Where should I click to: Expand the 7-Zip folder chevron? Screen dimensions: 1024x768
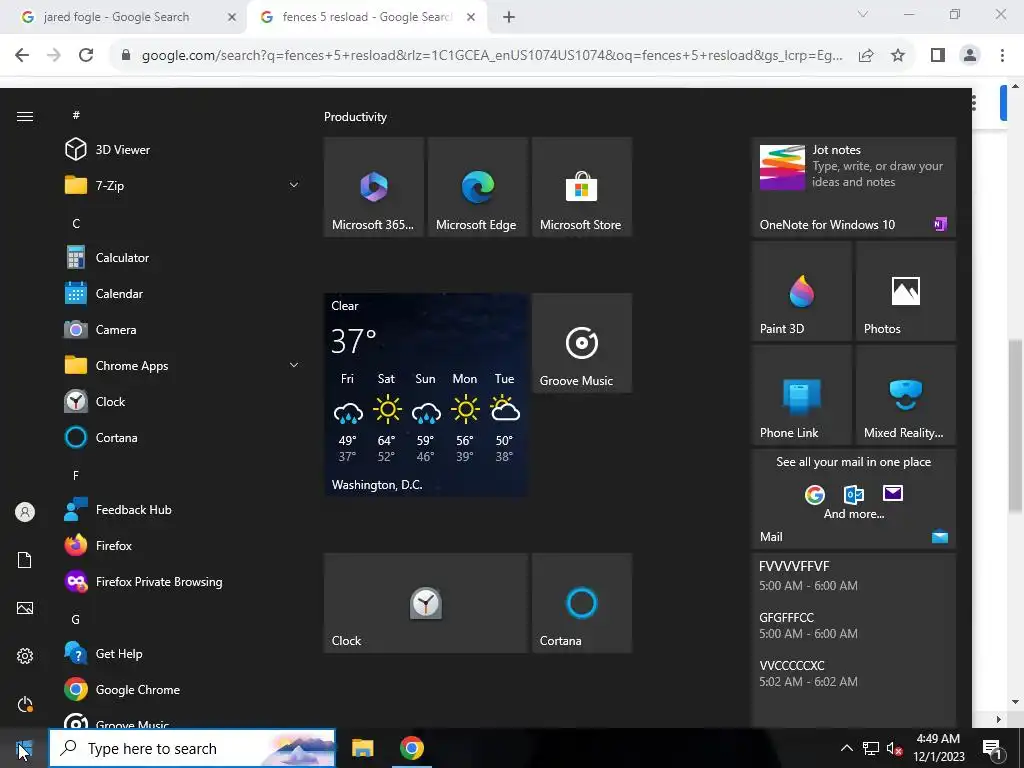tap(294, 185)
